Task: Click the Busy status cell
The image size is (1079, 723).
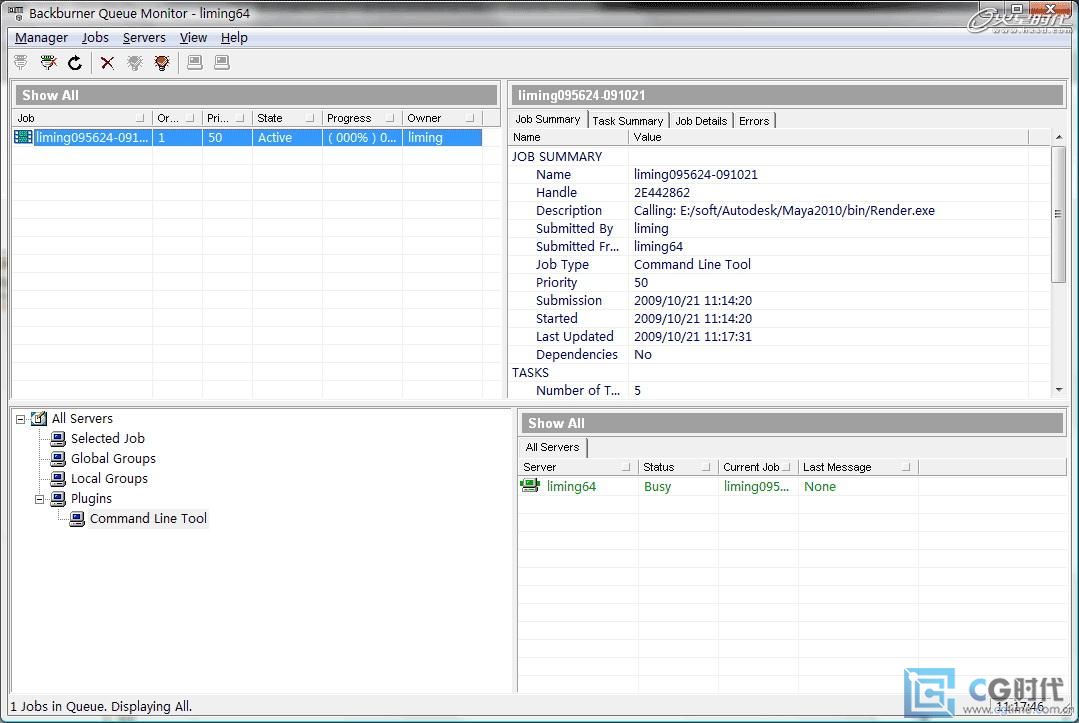Action: point(657,486)
